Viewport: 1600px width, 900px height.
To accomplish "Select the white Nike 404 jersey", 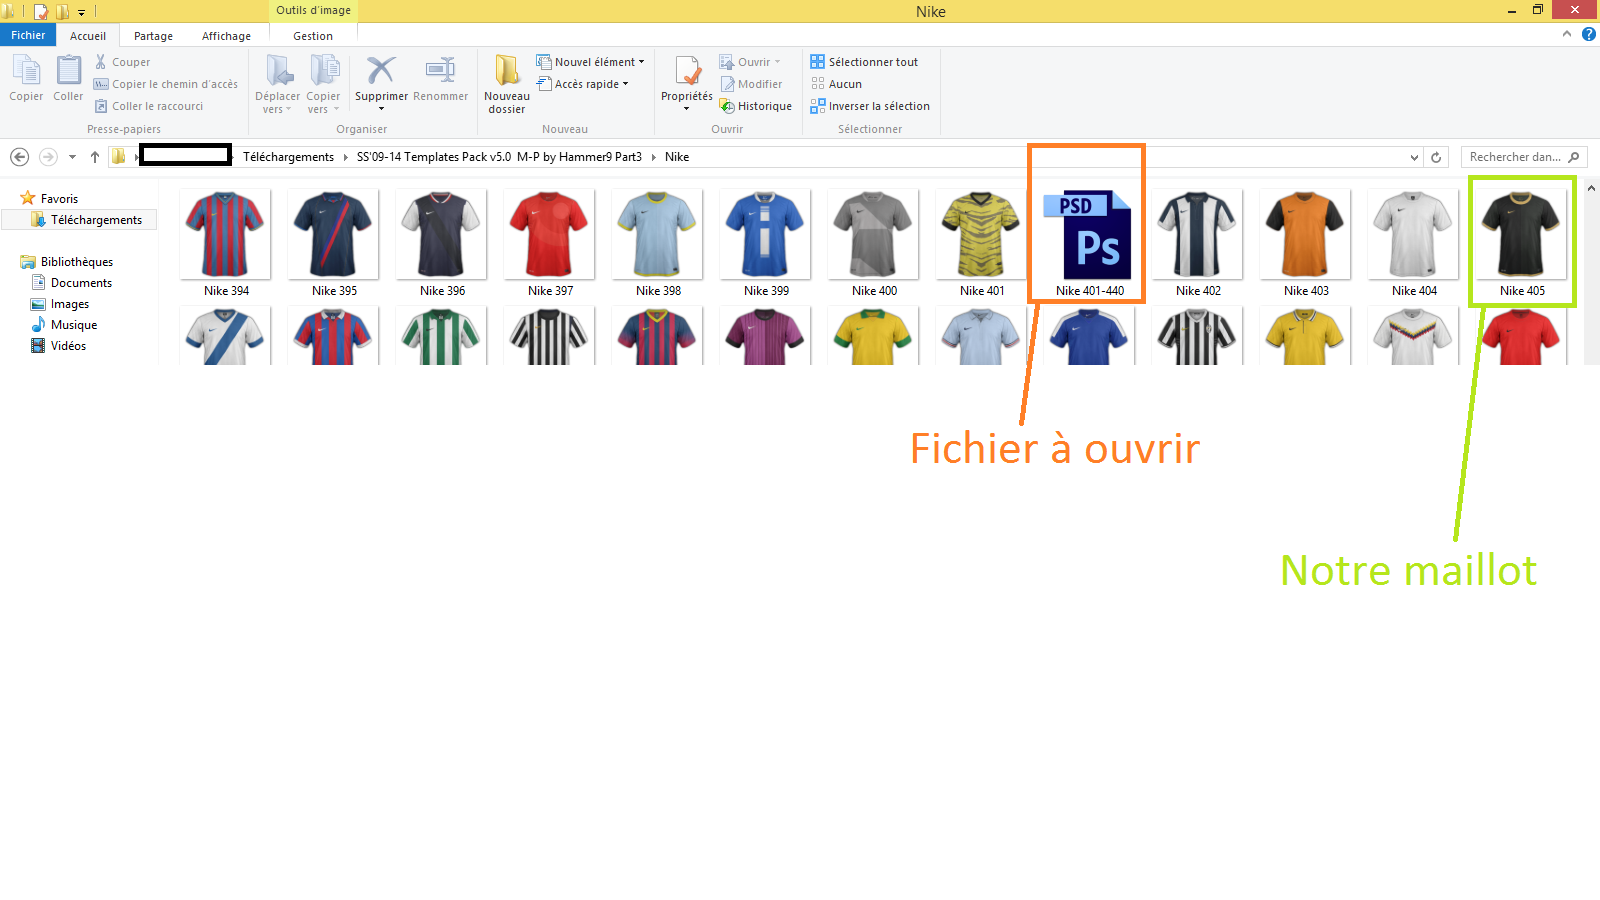I will (1414, 244).
